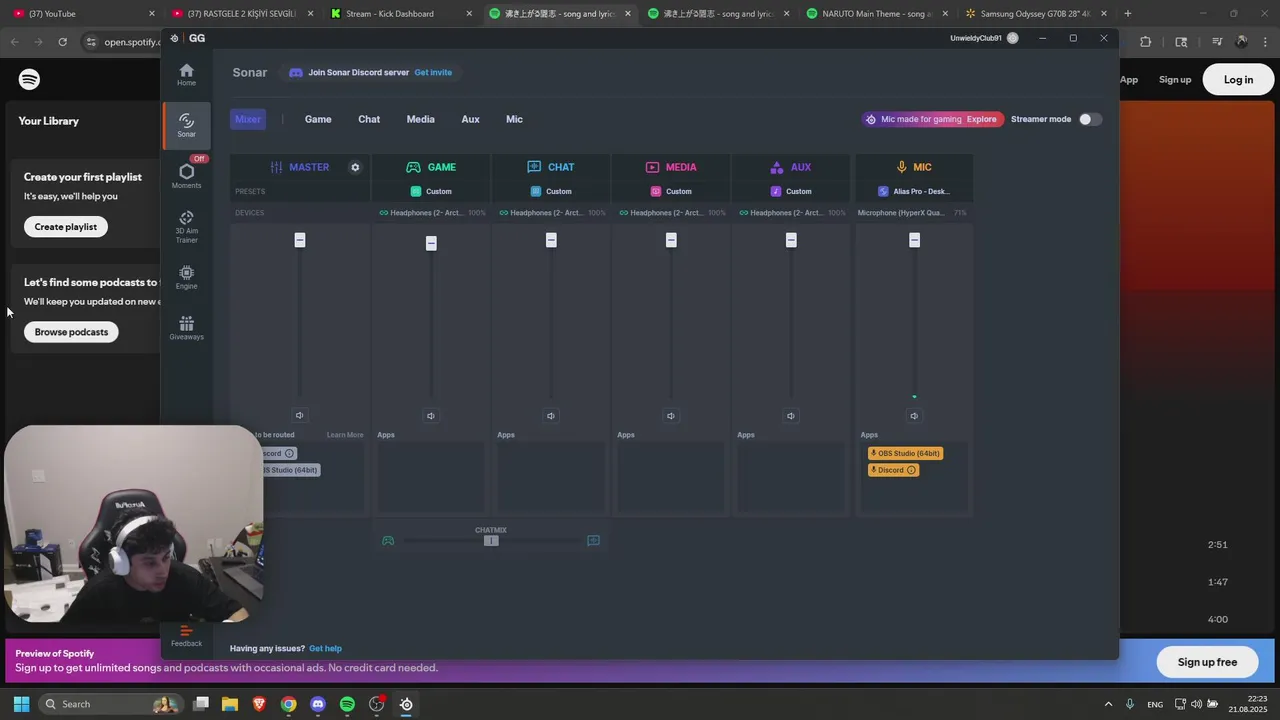This screenshot has height=720, width=1280.
Task: Click the Master volume slider handle
Action: [x=299, y=240]
